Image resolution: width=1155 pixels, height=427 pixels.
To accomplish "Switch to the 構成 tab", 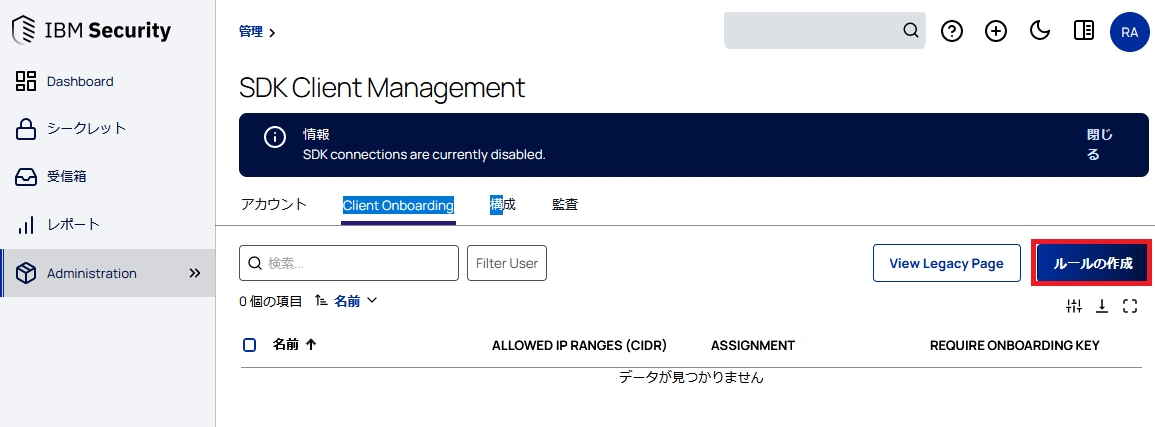I will point(503,205).
